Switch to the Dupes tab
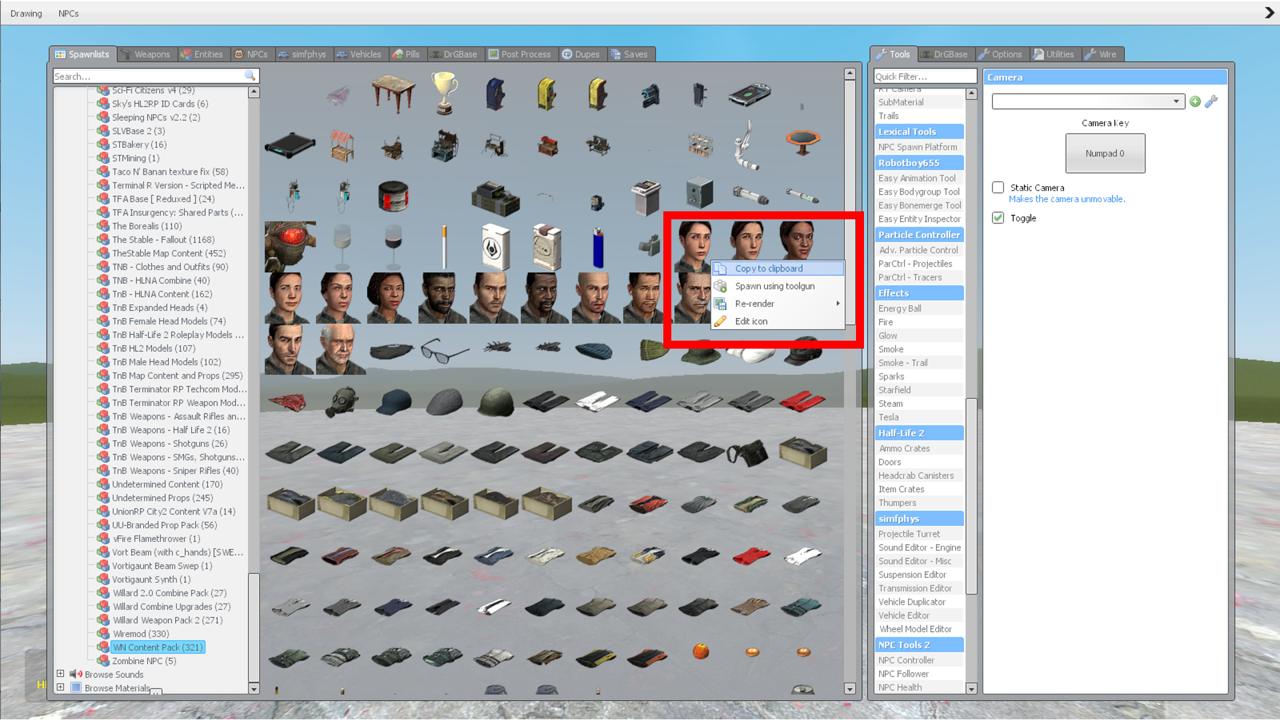Image resolution: width=1280 pixels, height=720 pixels. click(581, 54)
